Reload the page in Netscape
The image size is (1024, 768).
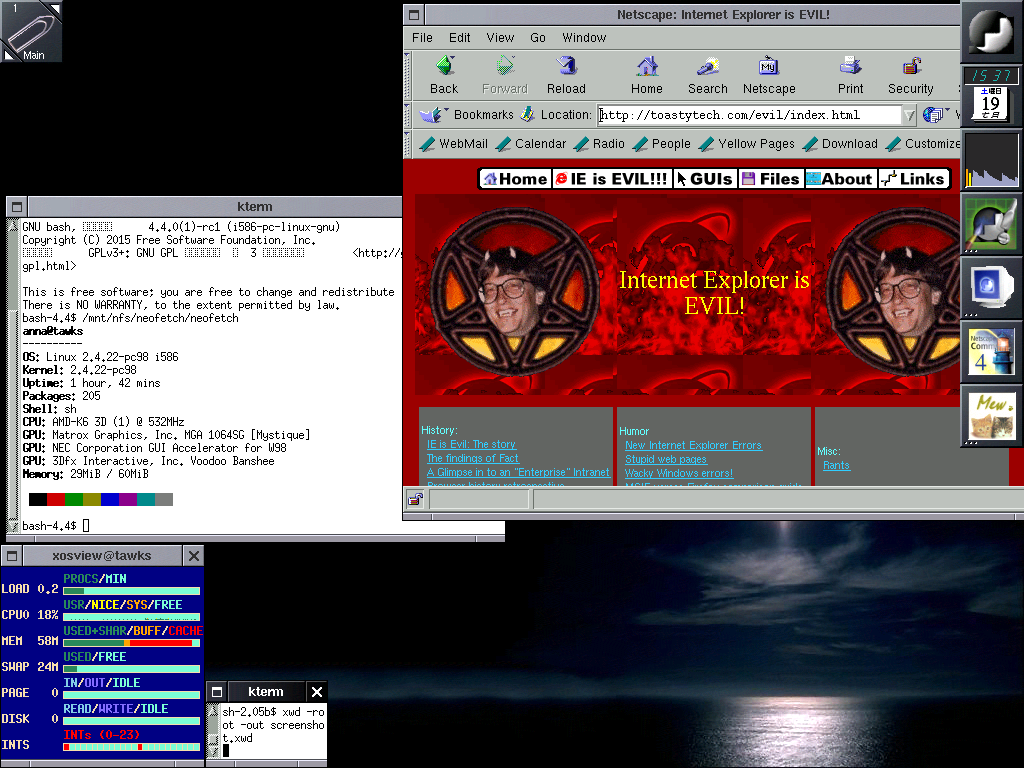point(566,75)
